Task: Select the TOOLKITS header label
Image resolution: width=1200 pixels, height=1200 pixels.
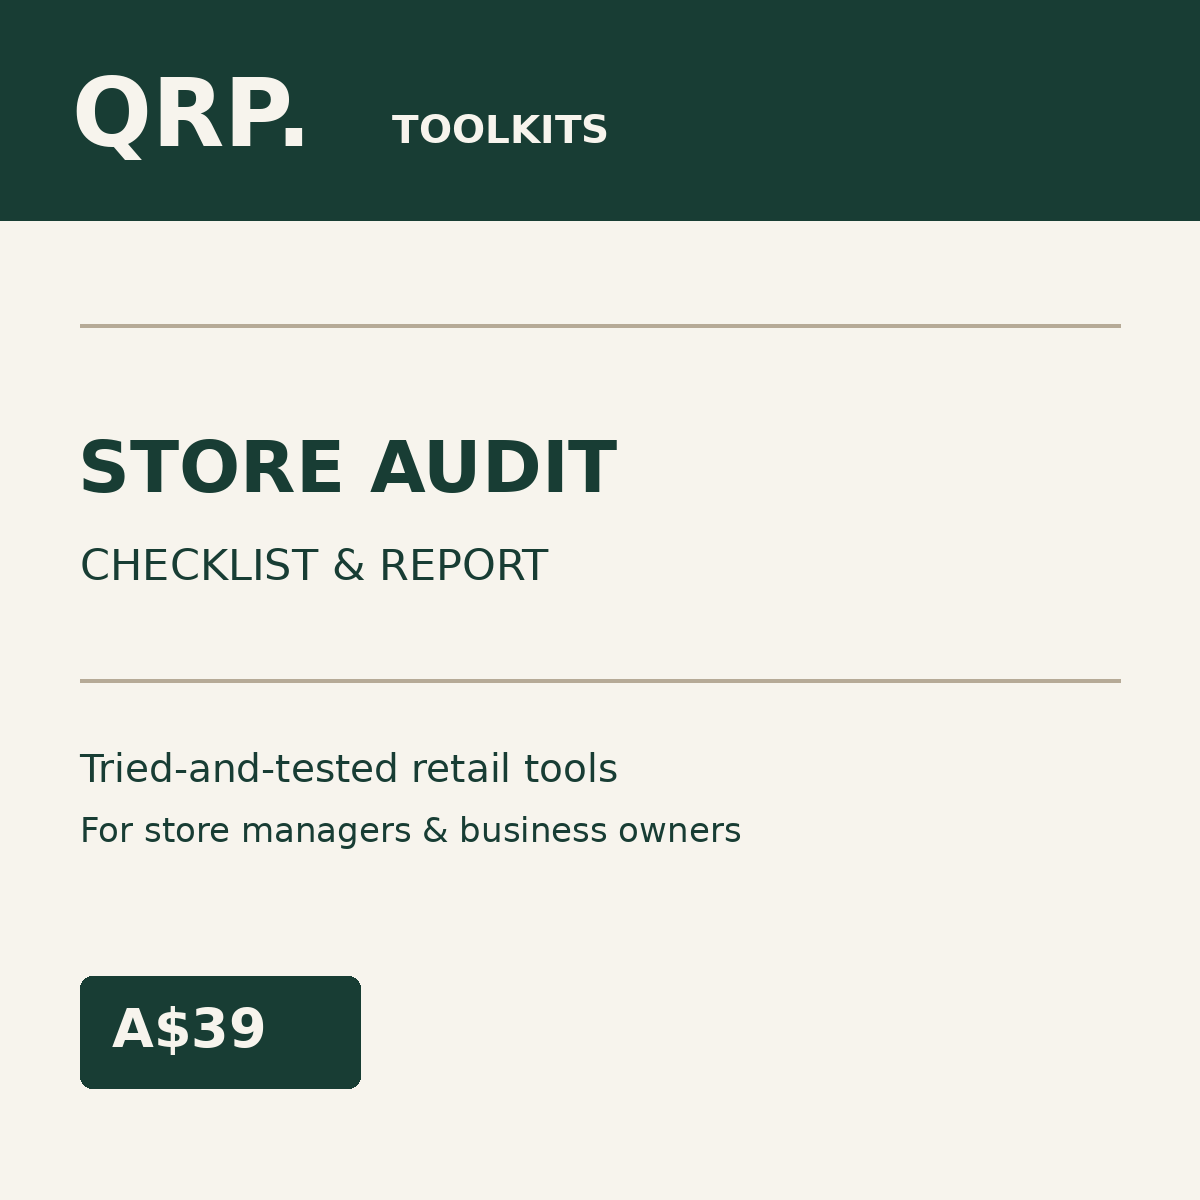Action: tap(500, 131)
